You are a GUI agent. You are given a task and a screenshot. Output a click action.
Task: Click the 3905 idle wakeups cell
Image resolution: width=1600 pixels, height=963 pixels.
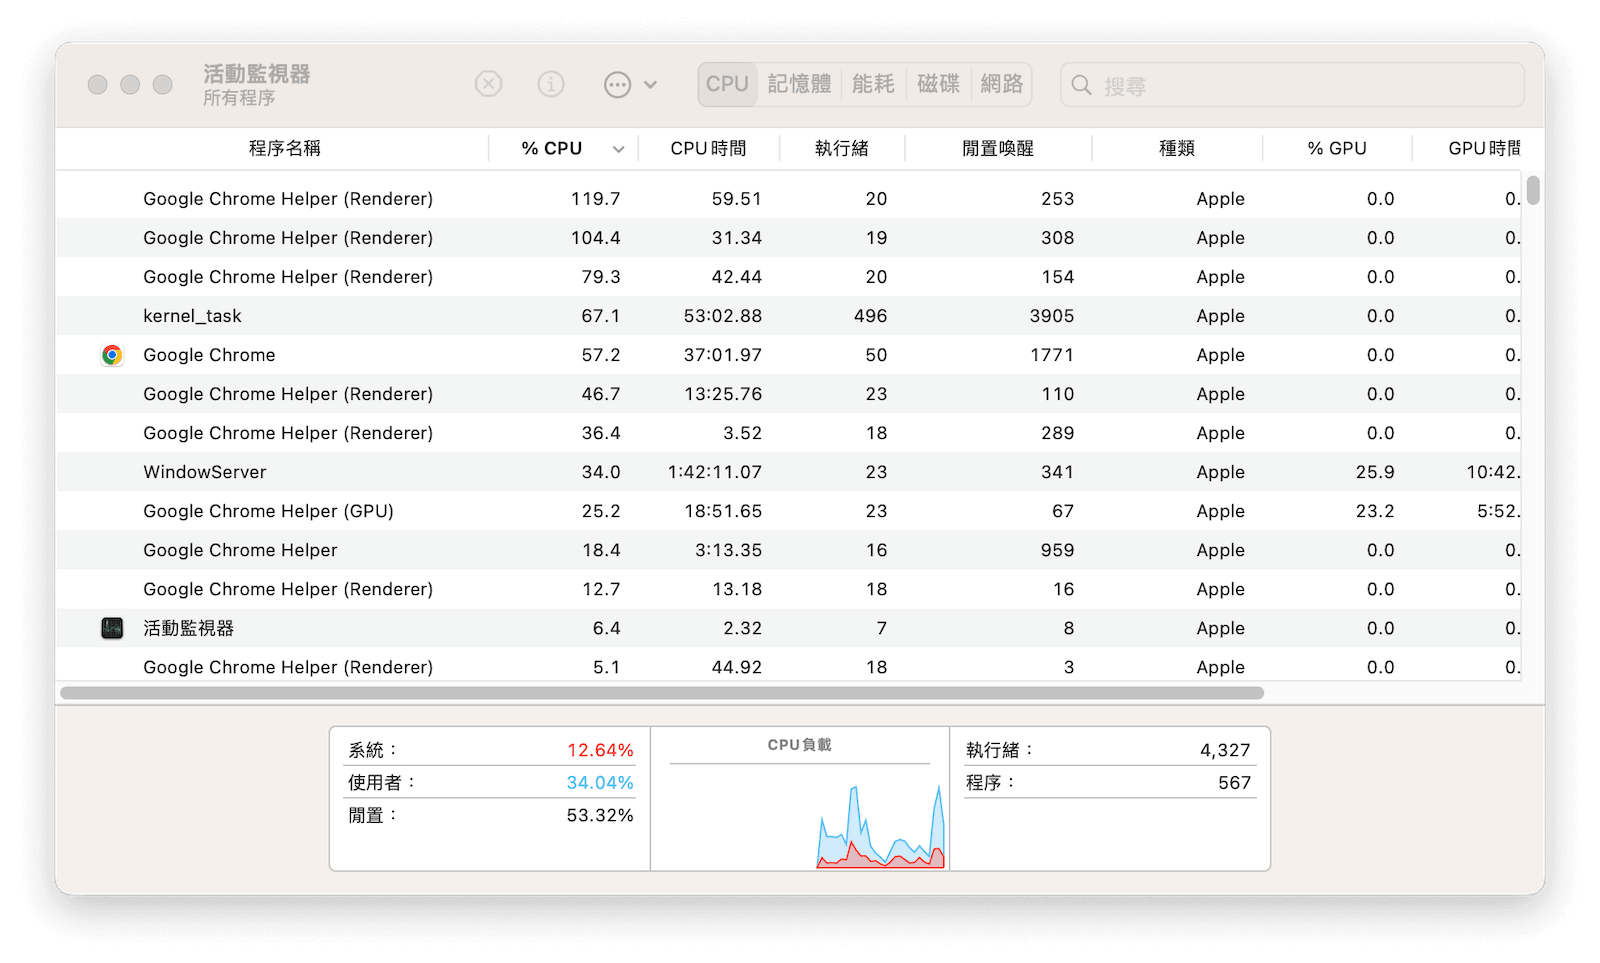[x=1052, y=316]
